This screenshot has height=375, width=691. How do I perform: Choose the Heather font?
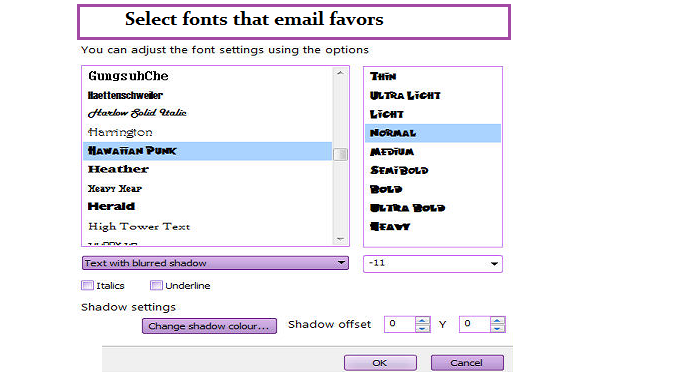(207, 169)
